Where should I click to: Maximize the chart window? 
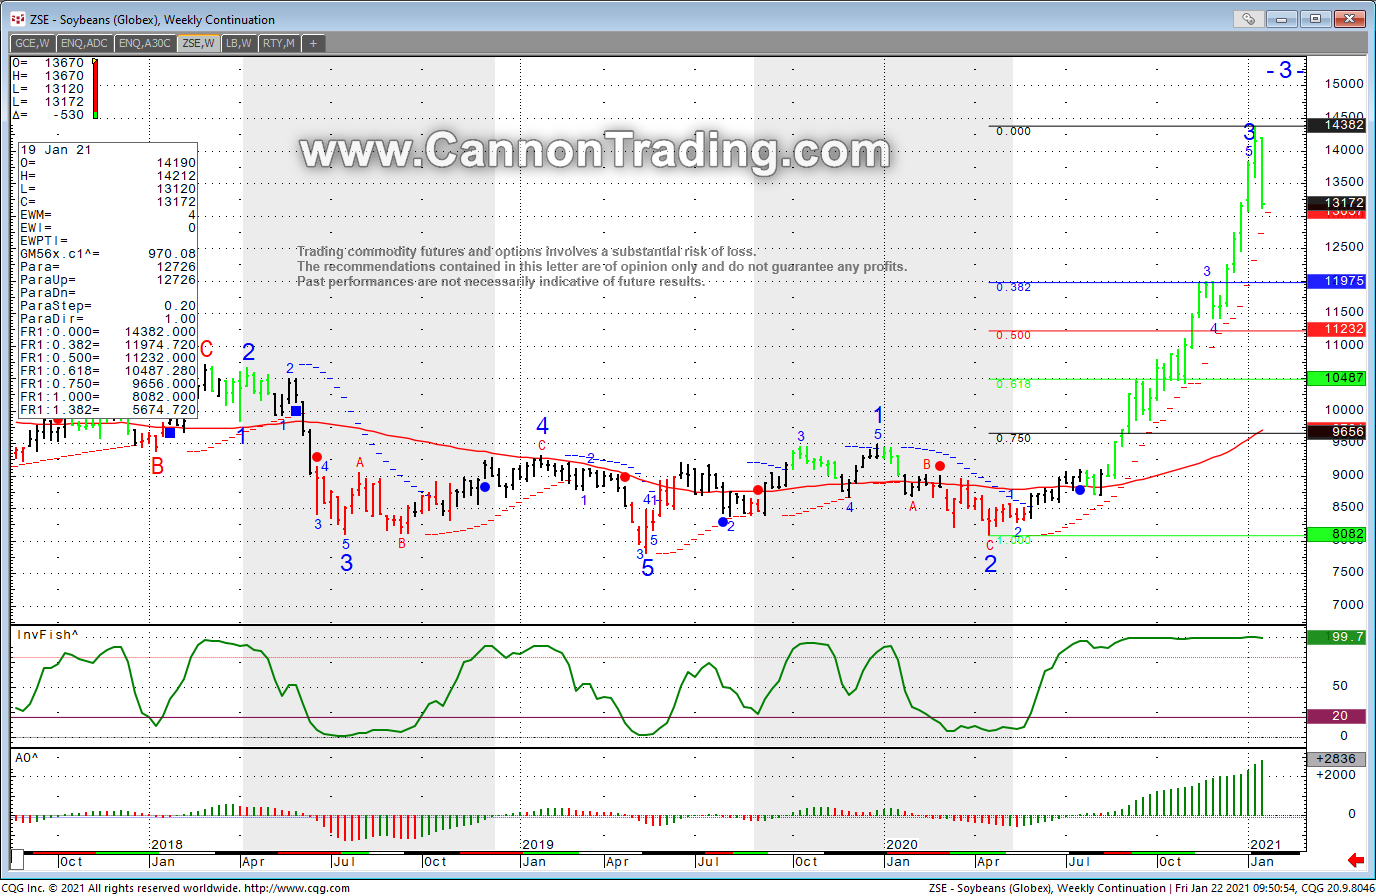pos(1317,19)
